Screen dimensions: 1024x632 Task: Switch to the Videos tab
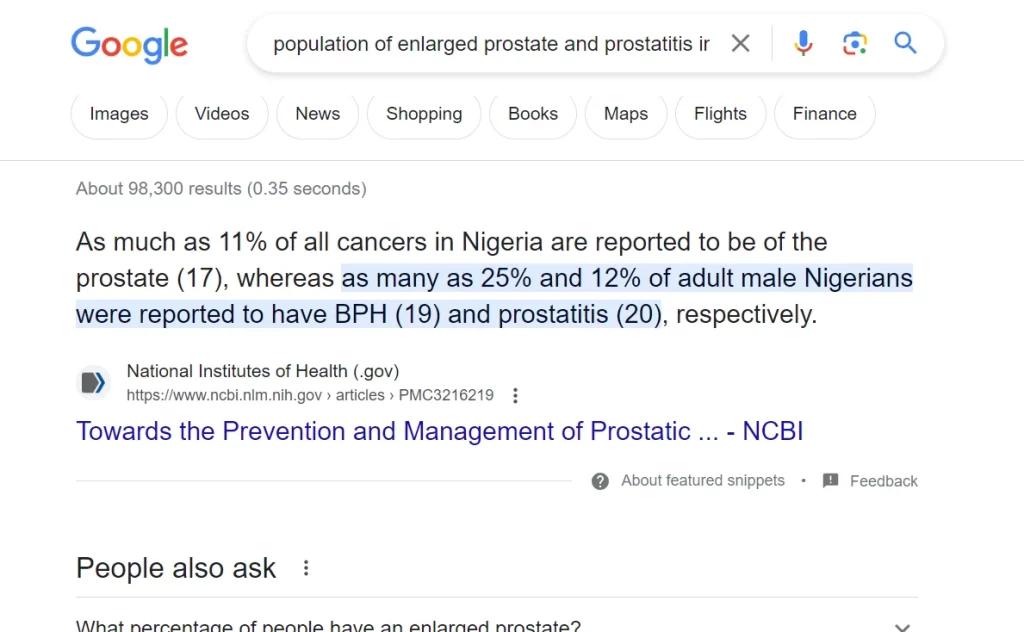(x=222, y=114)
